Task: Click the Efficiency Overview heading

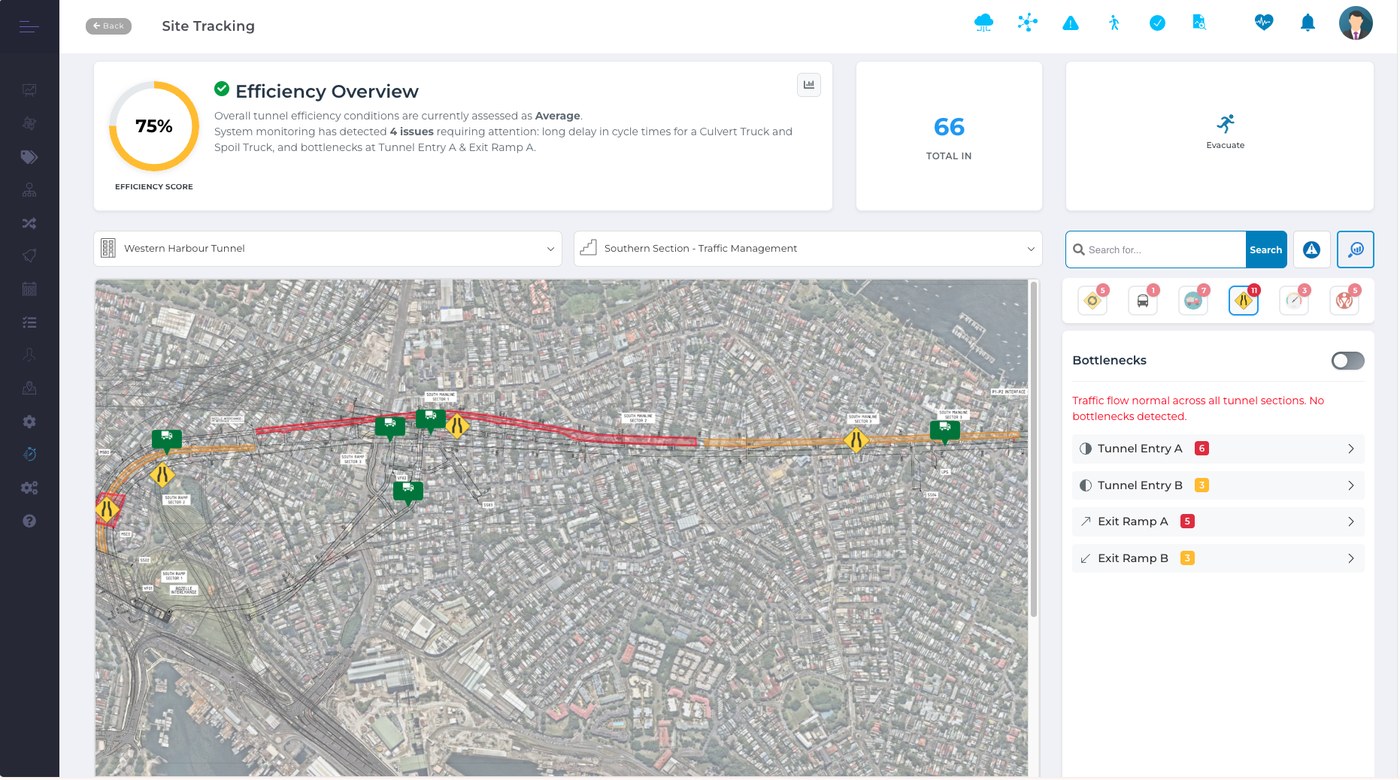Action: tap(327, 91)
